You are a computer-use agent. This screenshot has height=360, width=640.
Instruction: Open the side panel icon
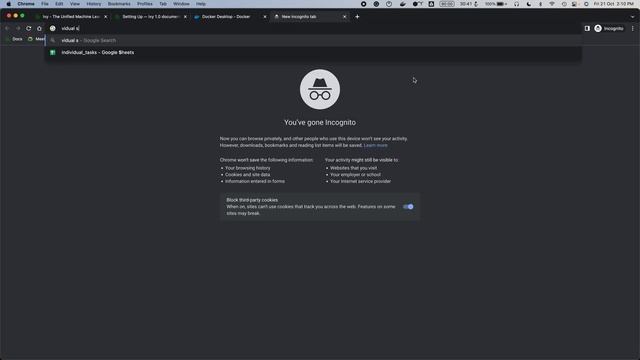coord(587,29)
